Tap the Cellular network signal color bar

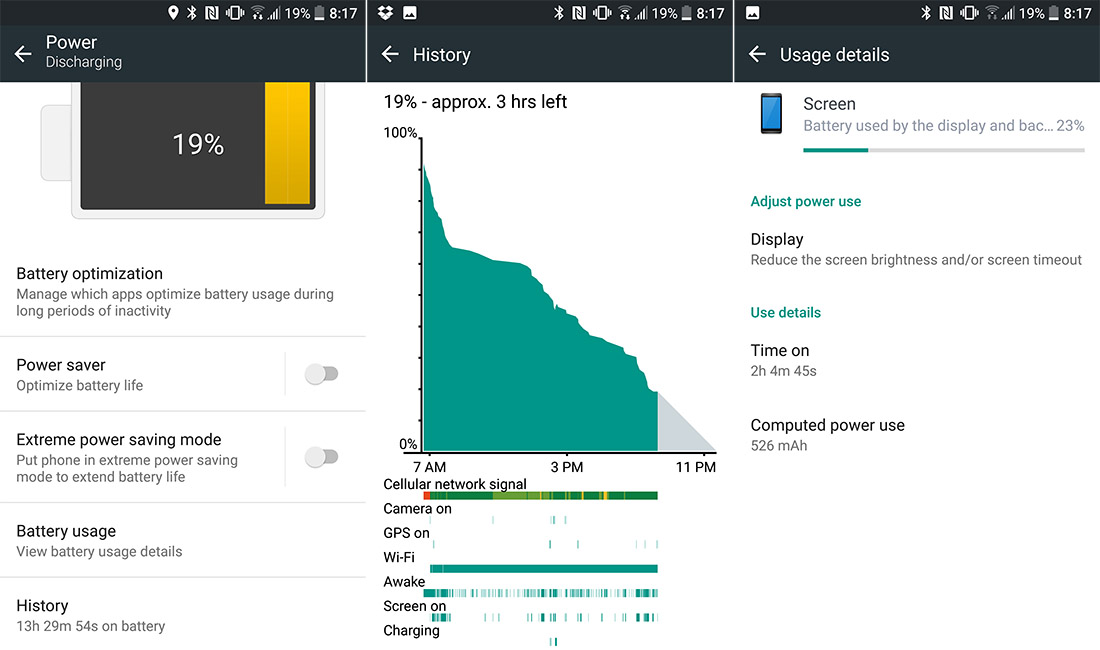540,496
